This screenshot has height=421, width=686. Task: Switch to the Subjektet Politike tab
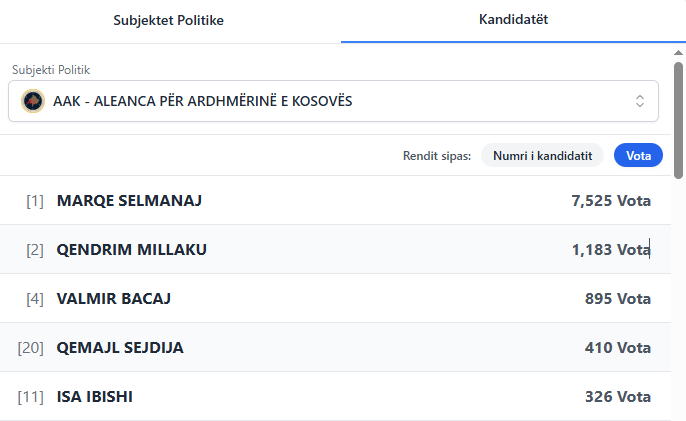[168, 20]
